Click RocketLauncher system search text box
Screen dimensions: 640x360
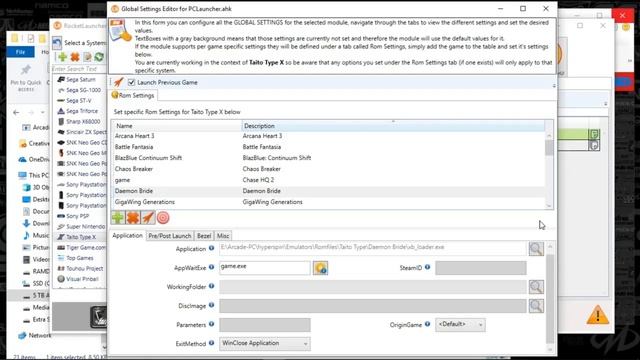point(78,69)
